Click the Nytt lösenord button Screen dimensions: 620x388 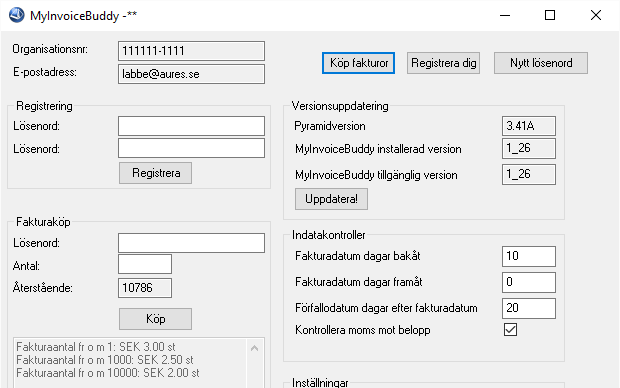[541, 63]
